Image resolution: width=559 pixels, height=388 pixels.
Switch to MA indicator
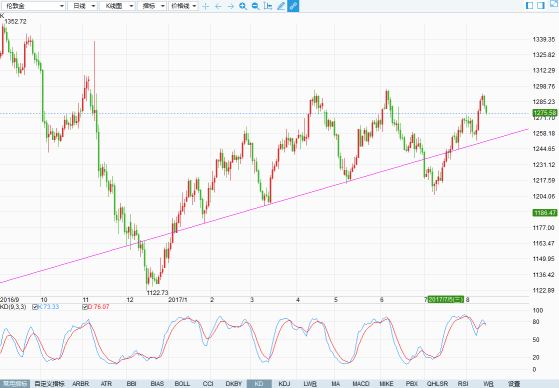click(335, 384)
